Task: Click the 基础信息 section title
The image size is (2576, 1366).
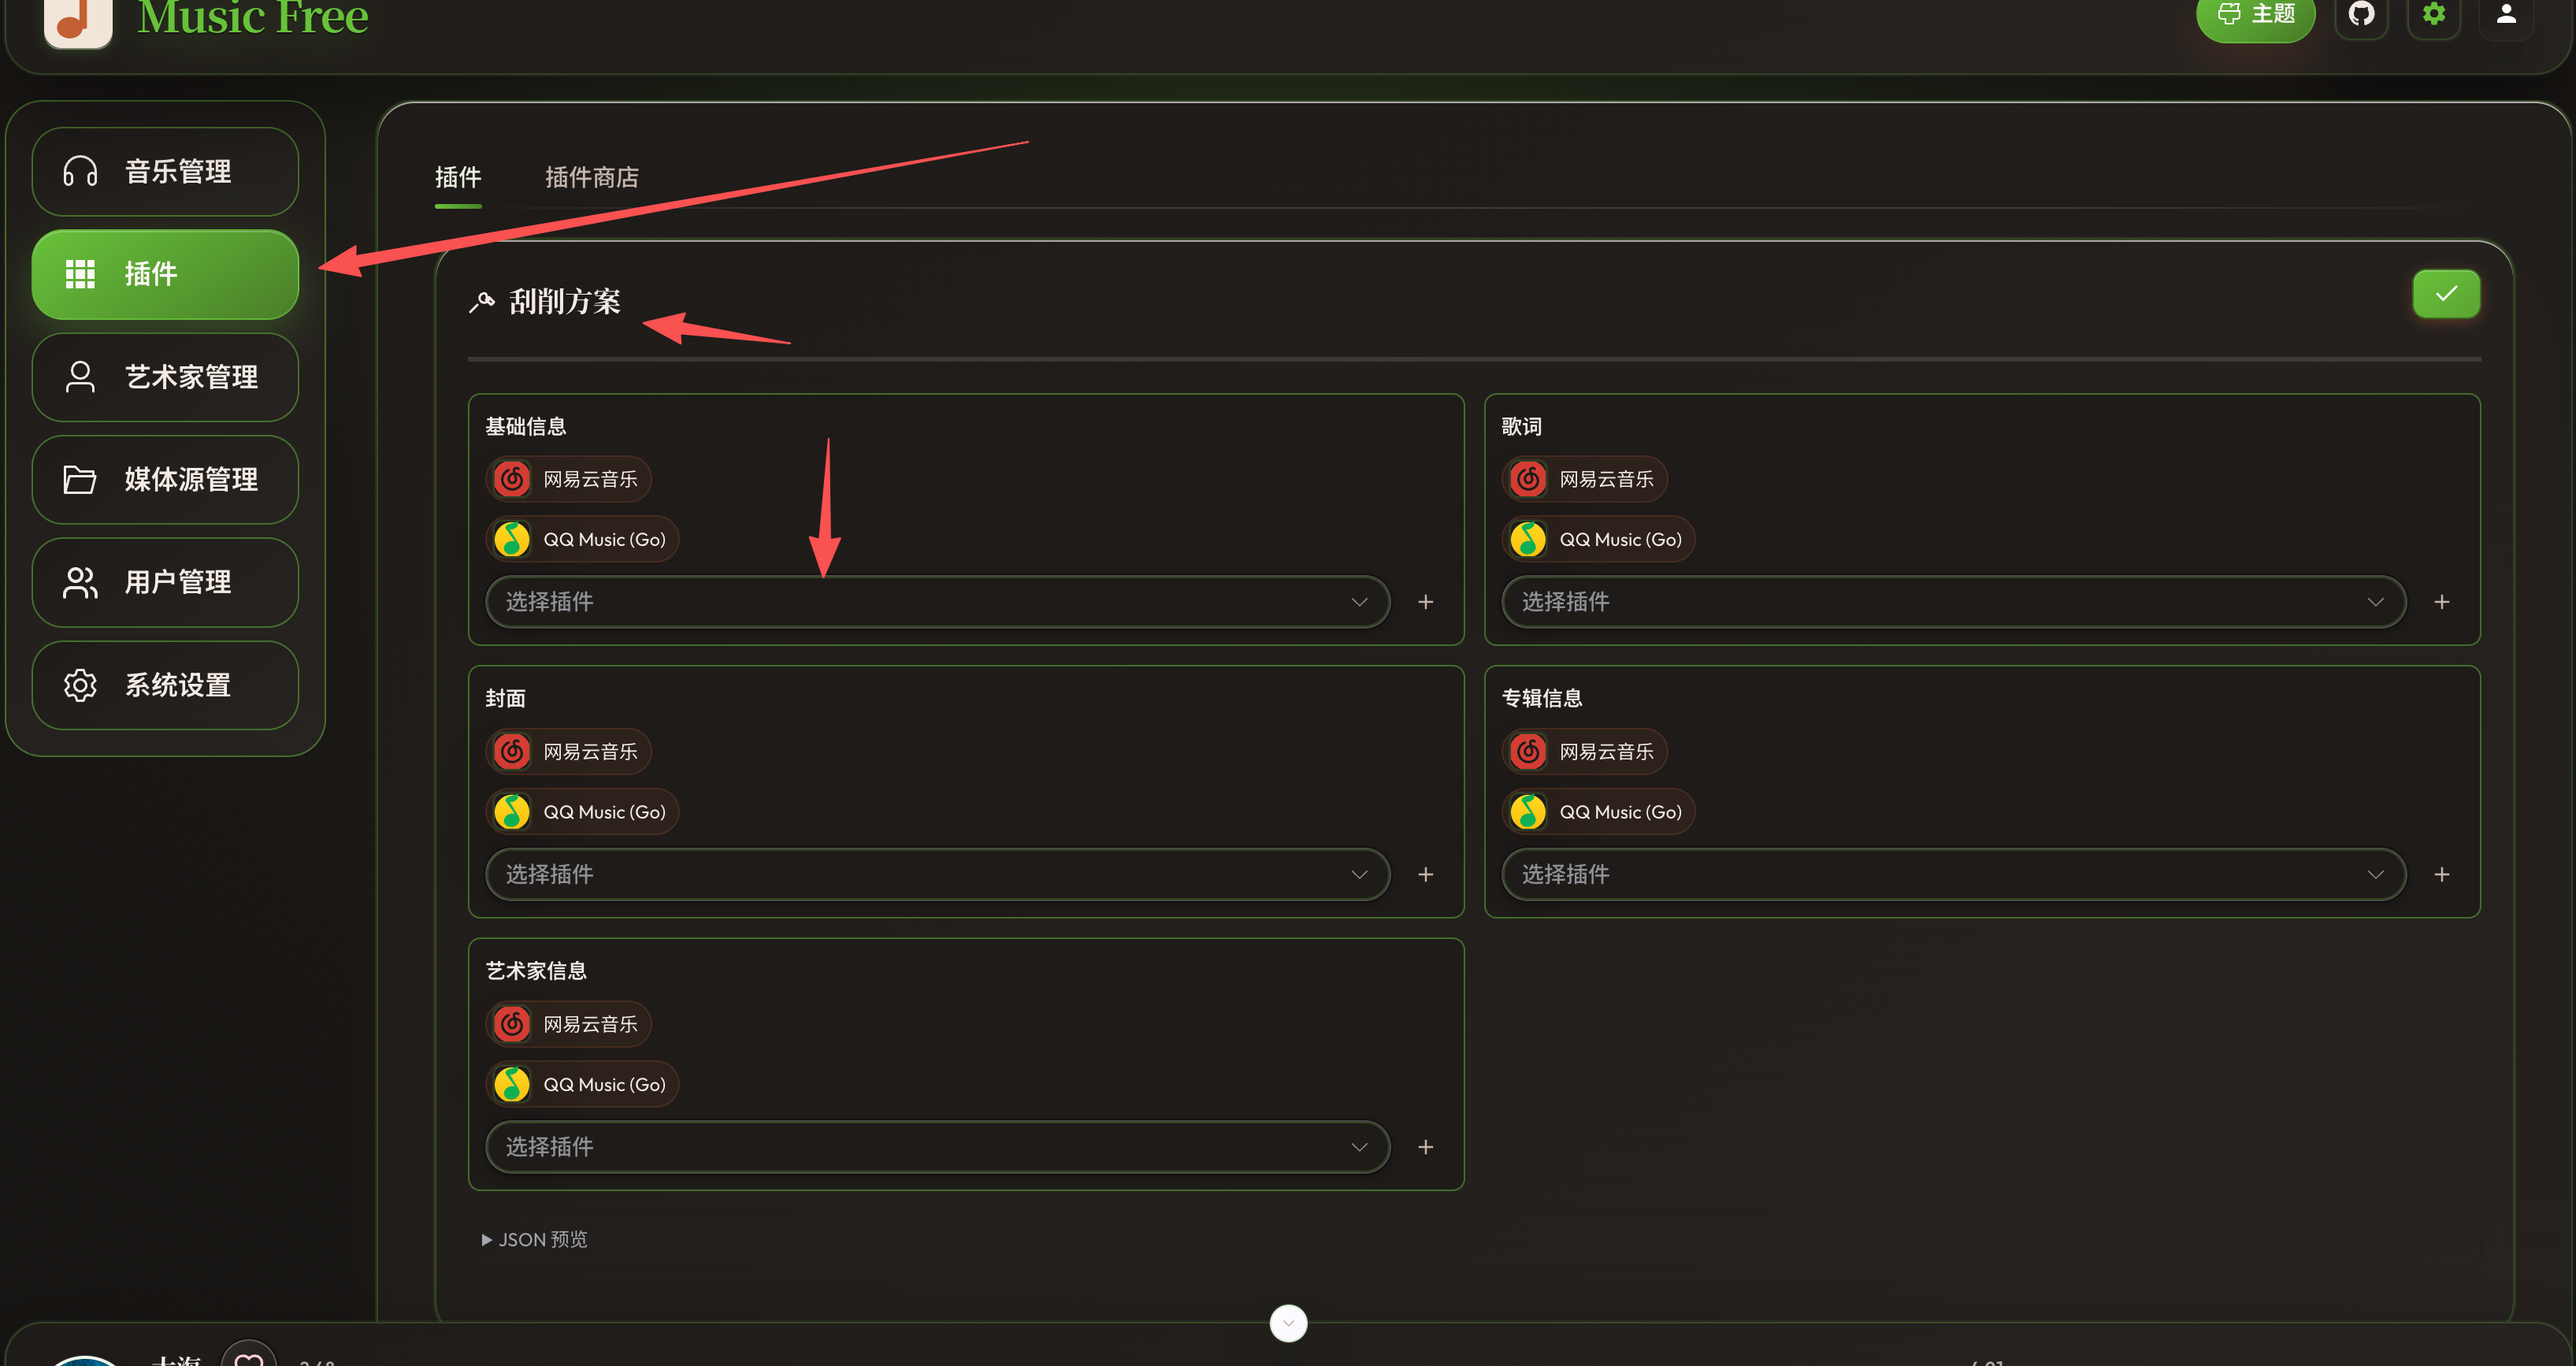Action: tap(526, 427)
